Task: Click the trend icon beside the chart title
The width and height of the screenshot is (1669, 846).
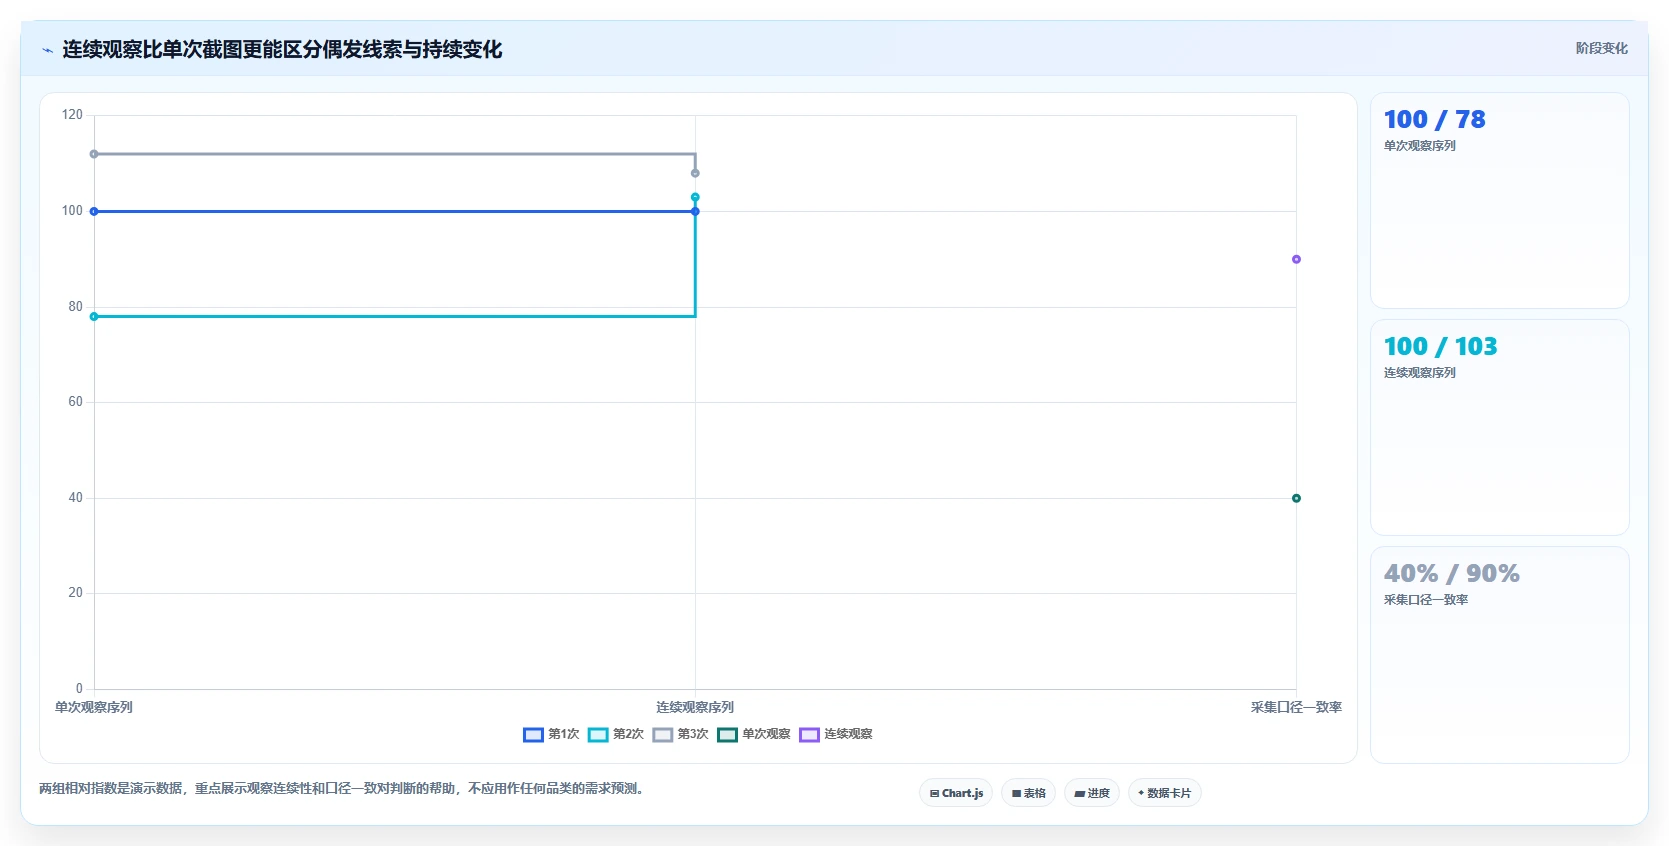Action: (47, 50)
